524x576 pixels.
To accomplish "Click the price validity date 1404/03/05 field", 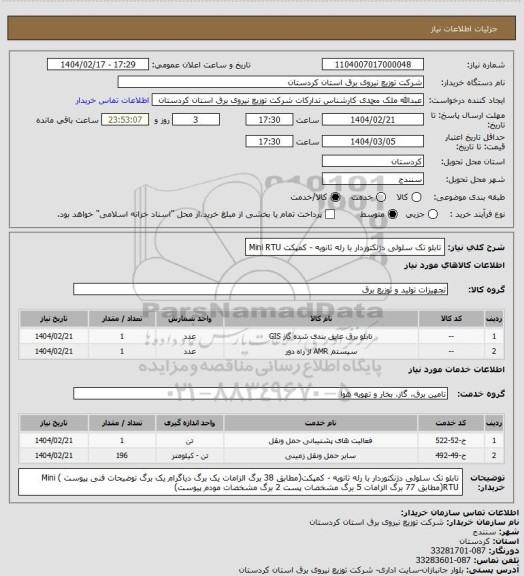I will coord(373,141).
